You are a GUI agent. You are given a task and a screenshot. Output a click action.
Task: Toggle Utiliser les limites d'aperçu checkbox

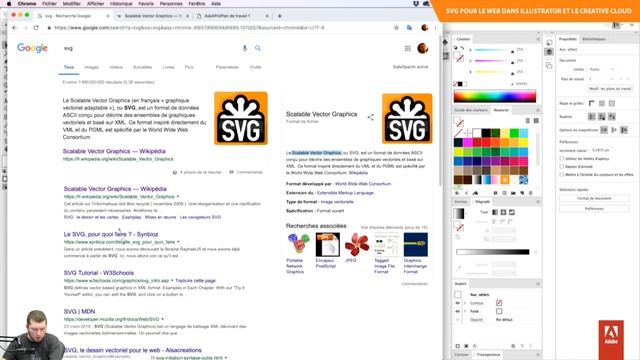562,158
